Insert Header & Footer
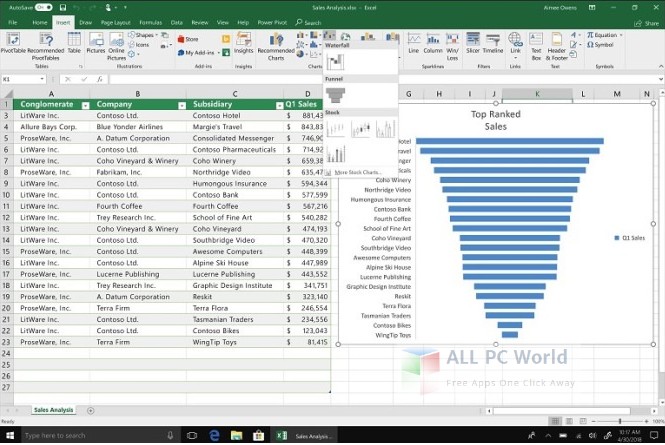Viewport: 665px width, 445px height. point(557,46)
